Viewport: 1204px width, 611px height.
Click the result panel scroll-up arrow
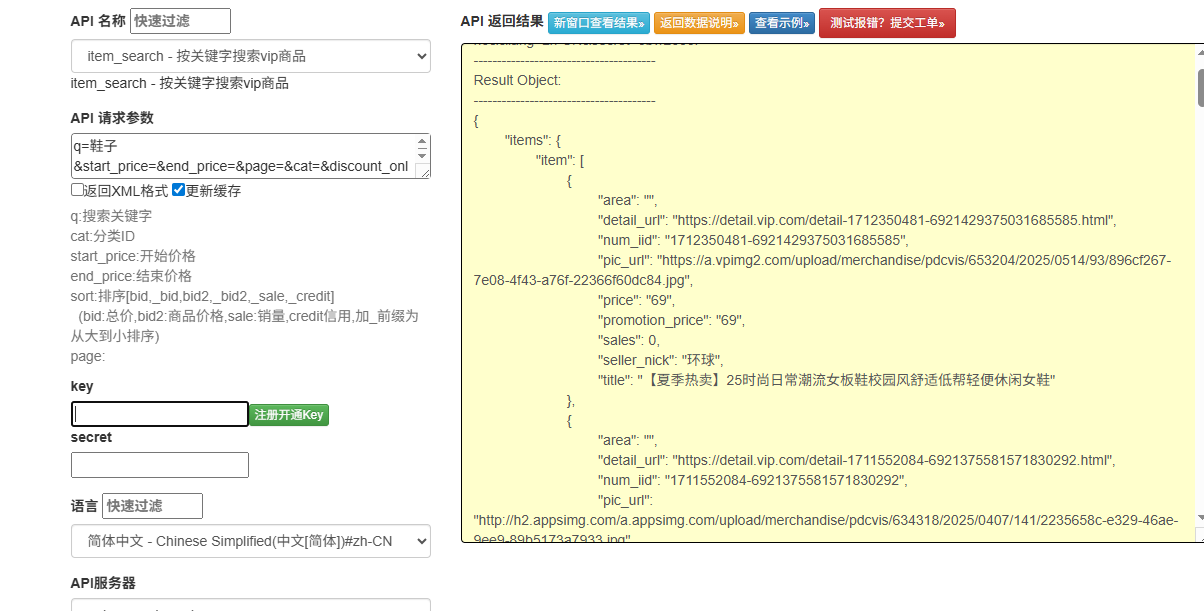[x=1200, y=52]
